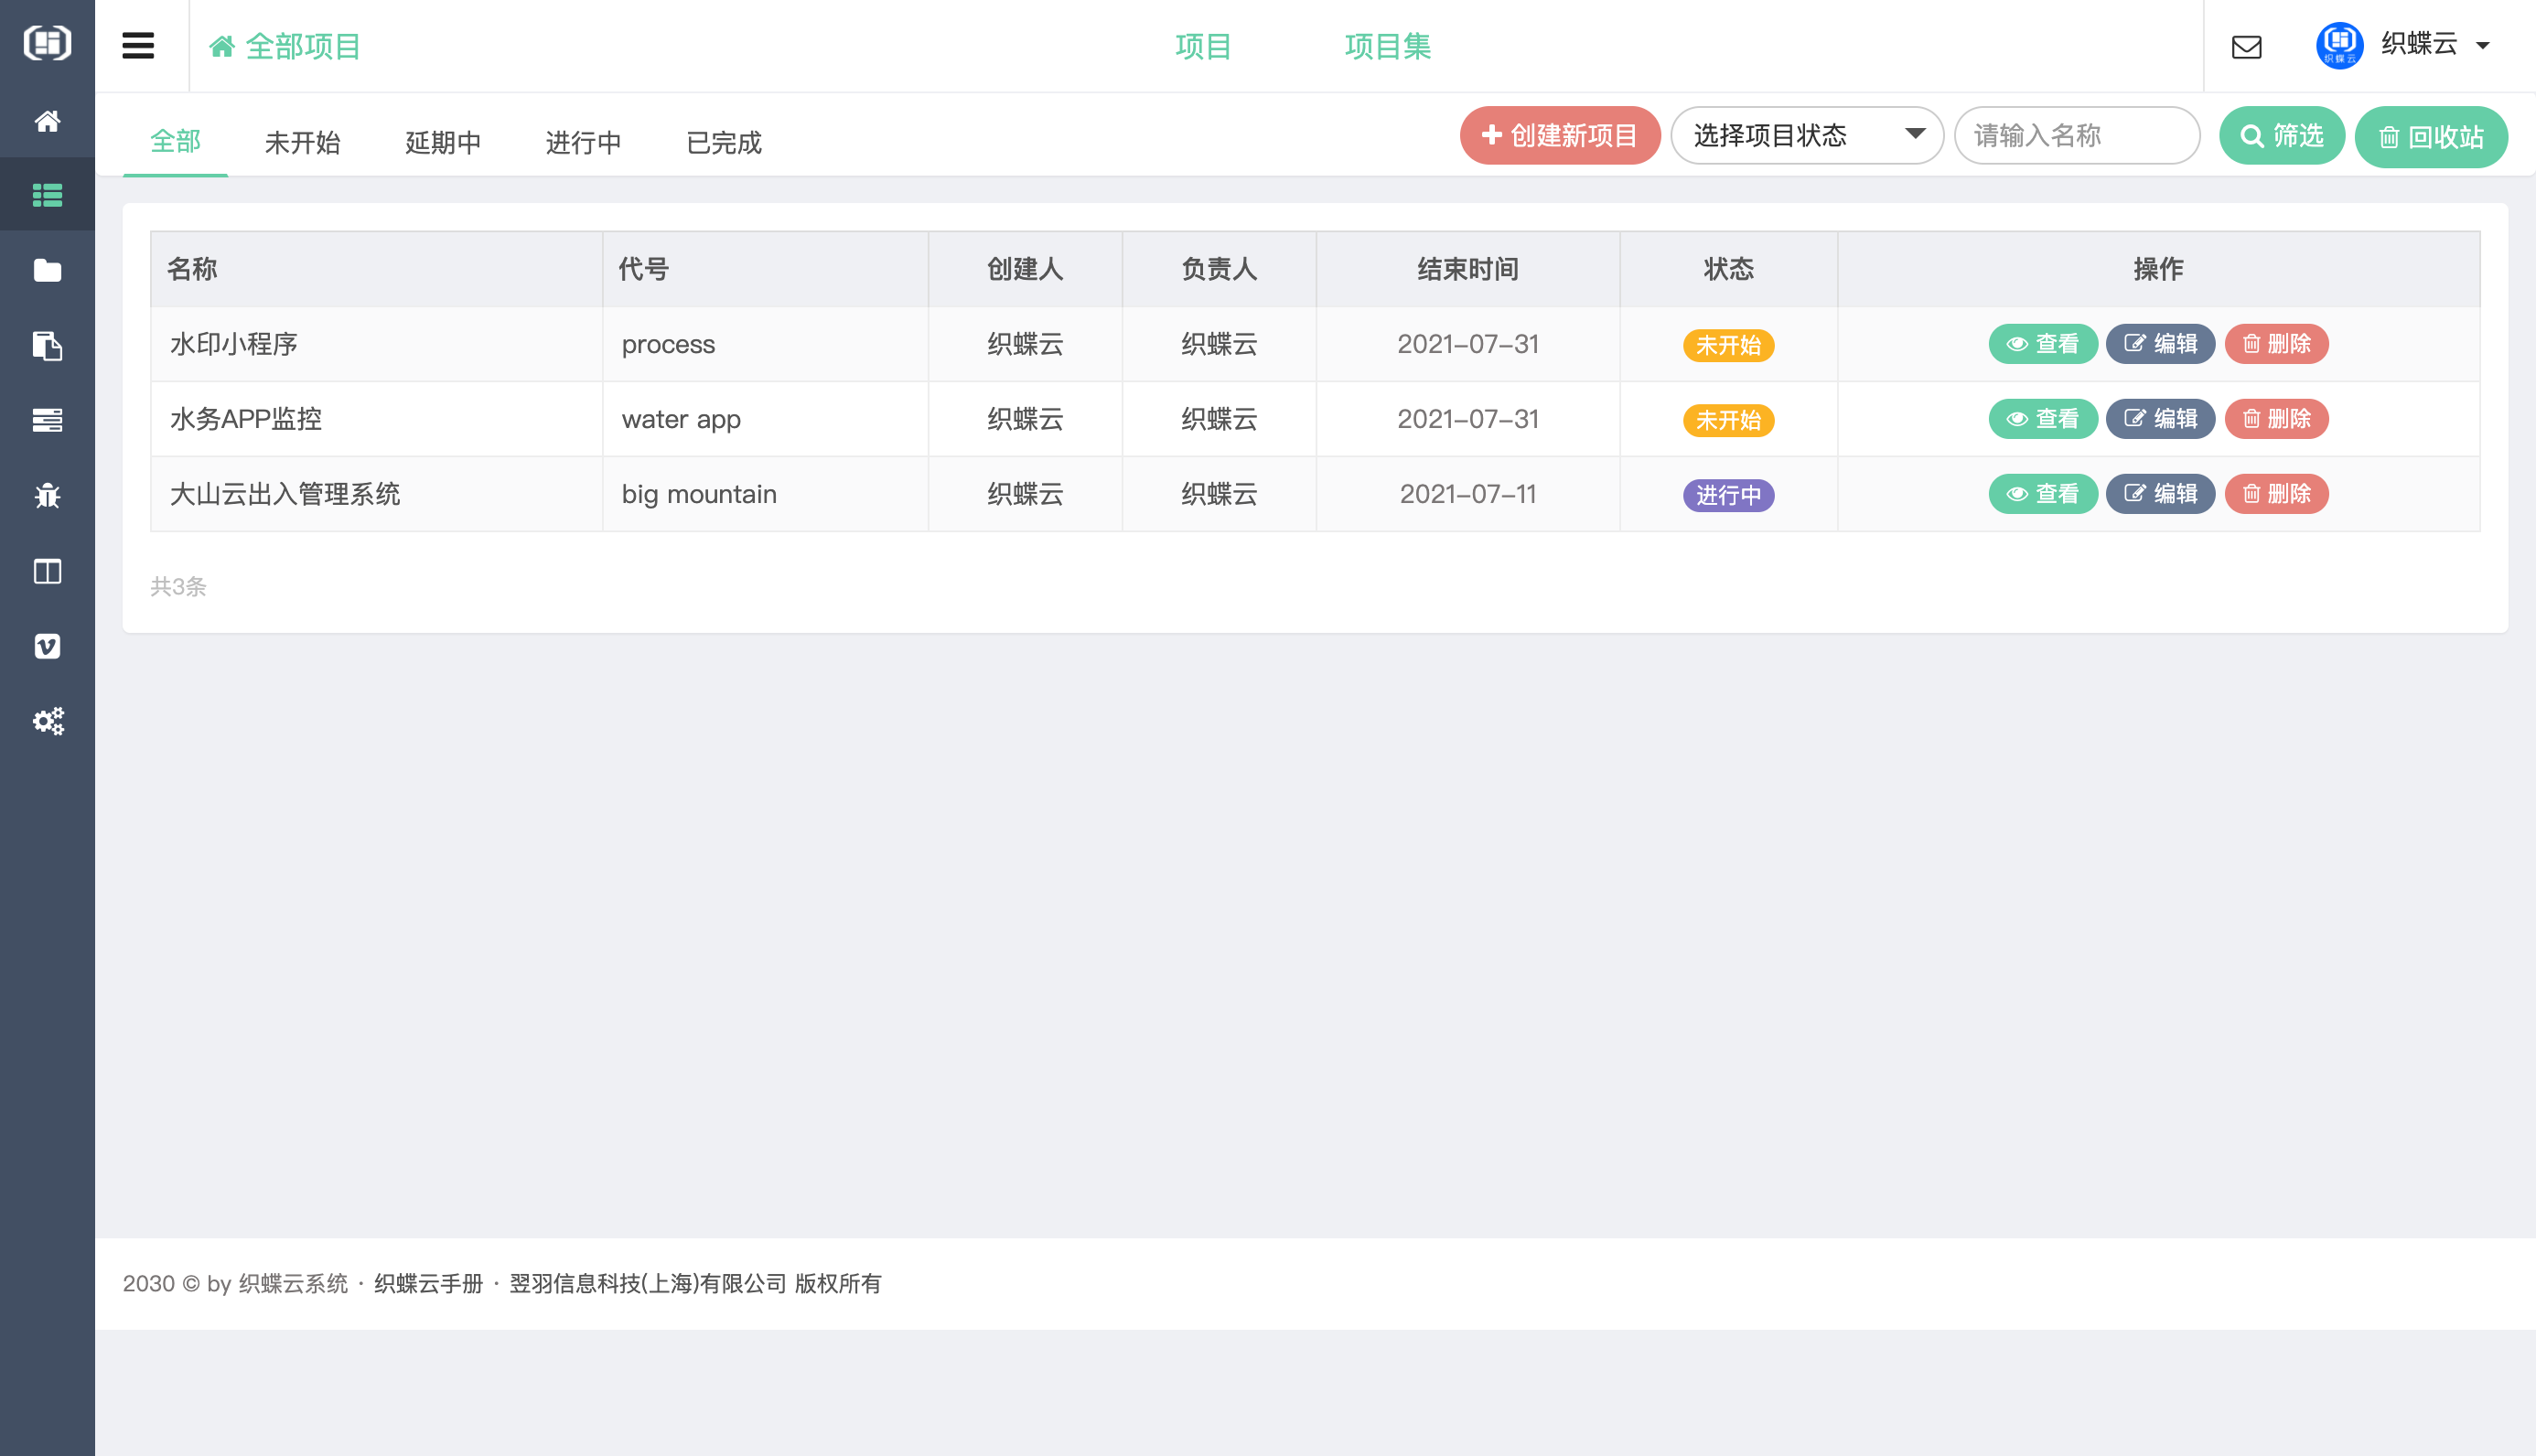Image resolution: width=2536 pixels, height=1456 pixels.
Task: Toggle the hamburger menu icon
Action: [x=138, y=46]
